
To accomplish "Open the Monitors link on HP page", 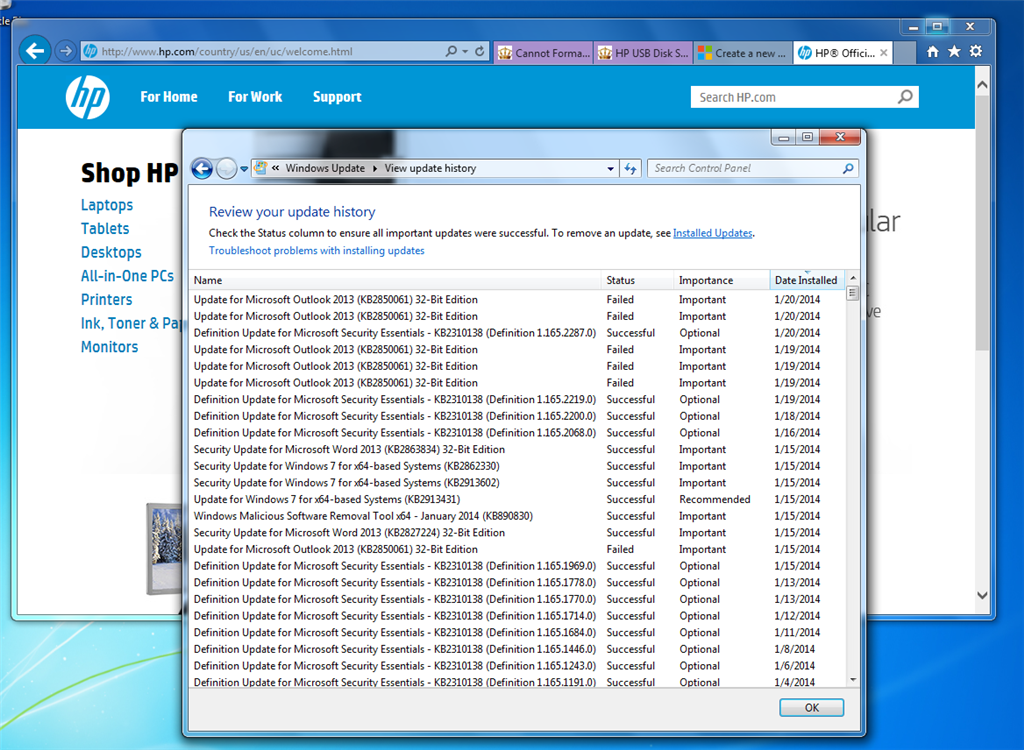I will [109, 347].
